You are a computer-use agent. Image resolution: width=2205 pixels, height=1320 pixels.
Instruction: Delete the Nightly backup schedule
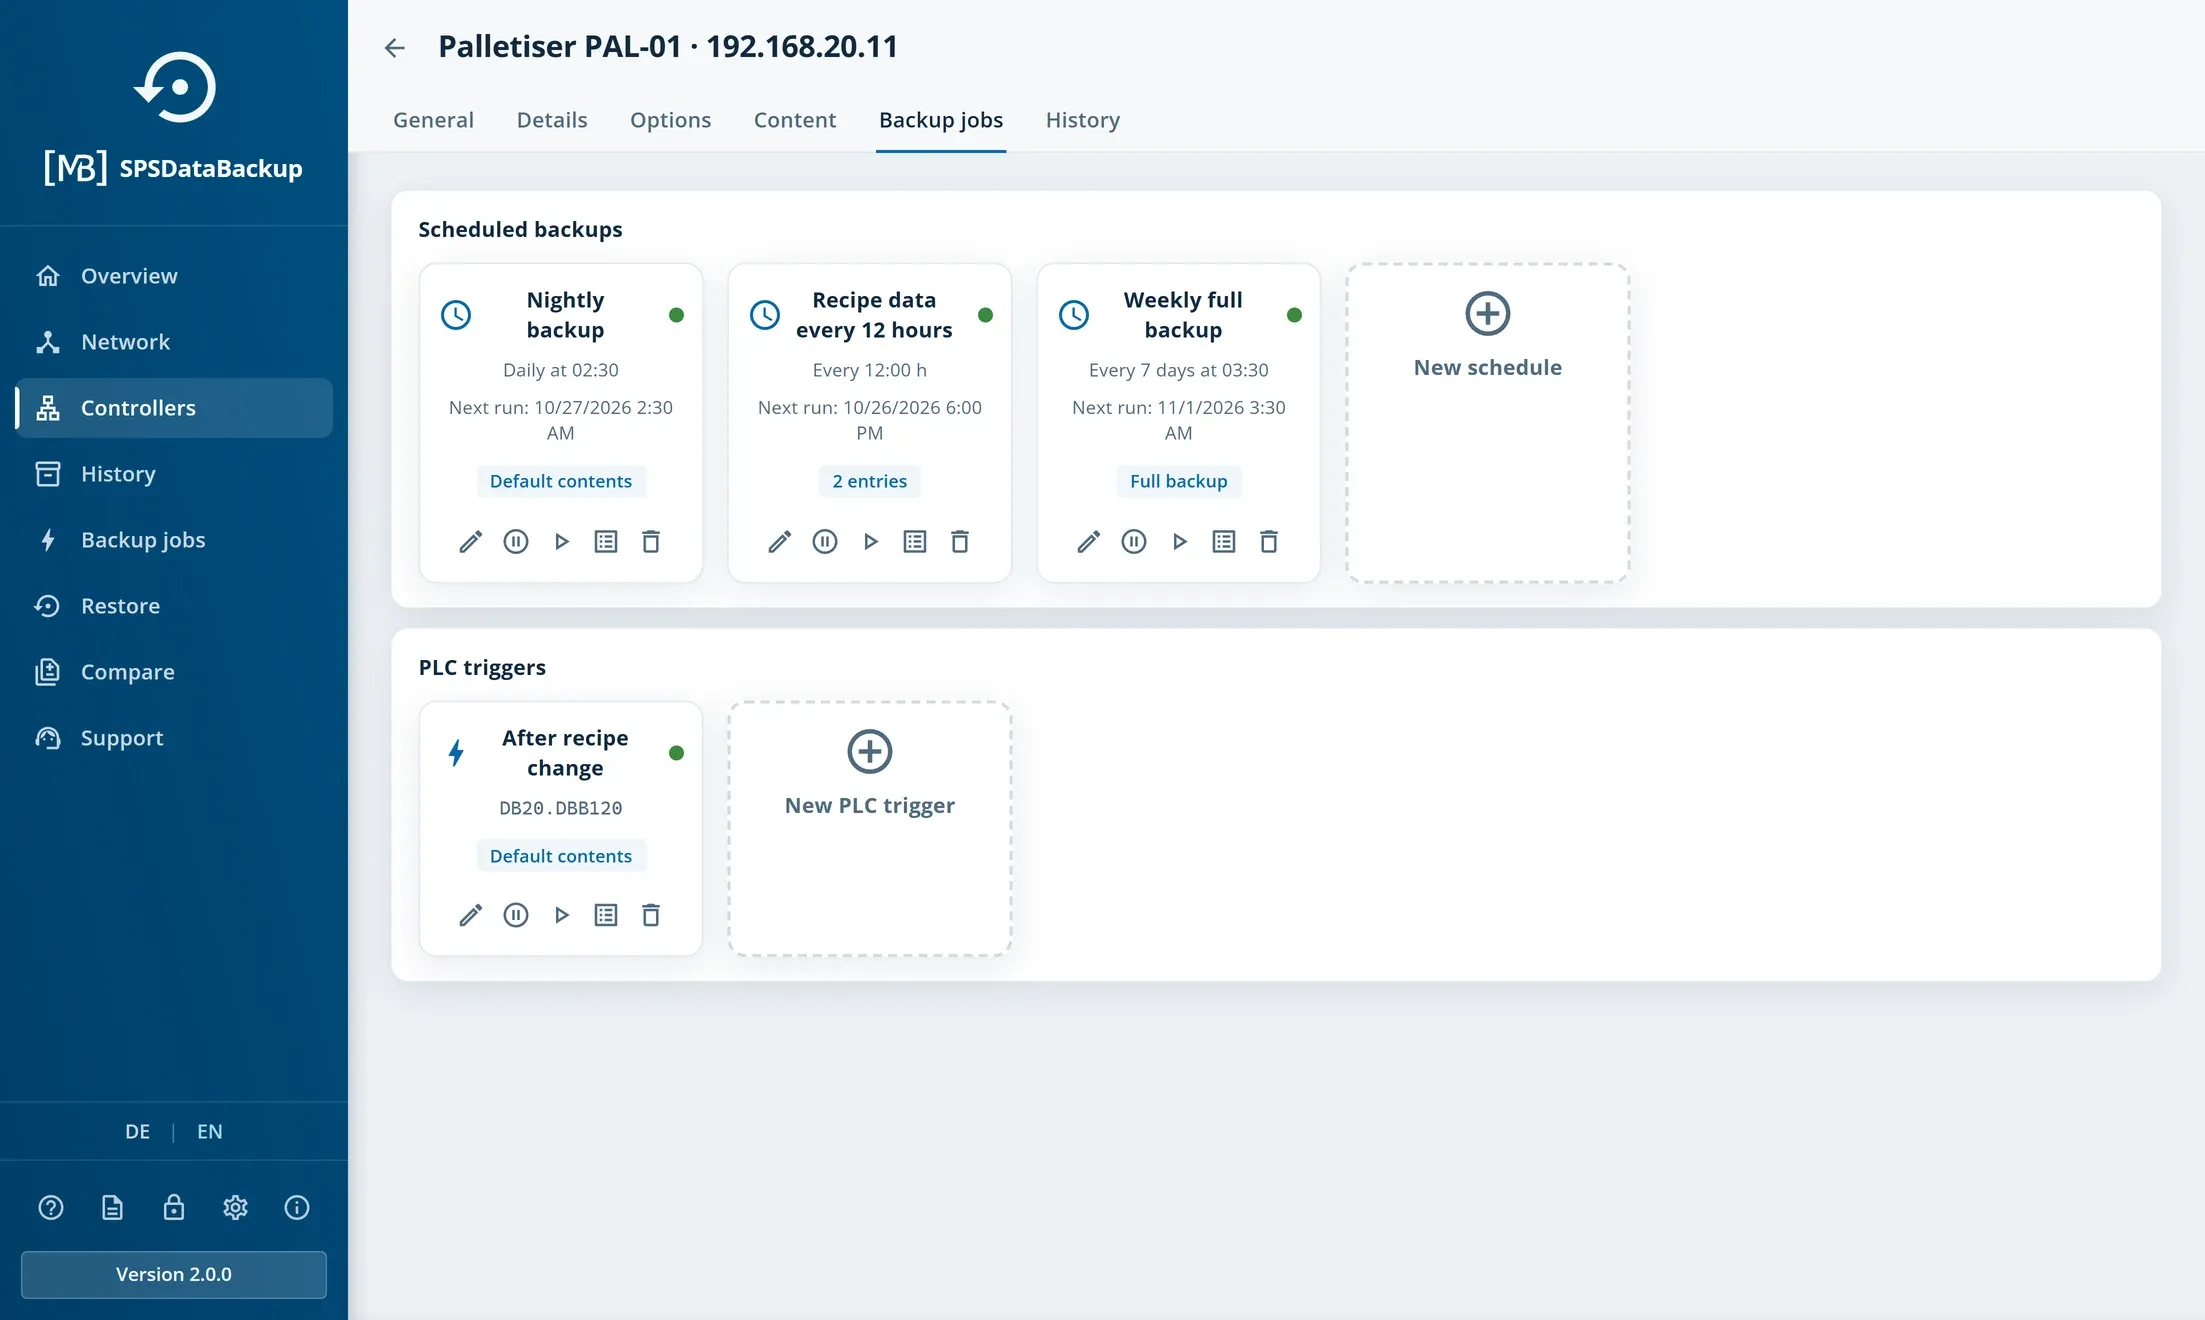651,542
